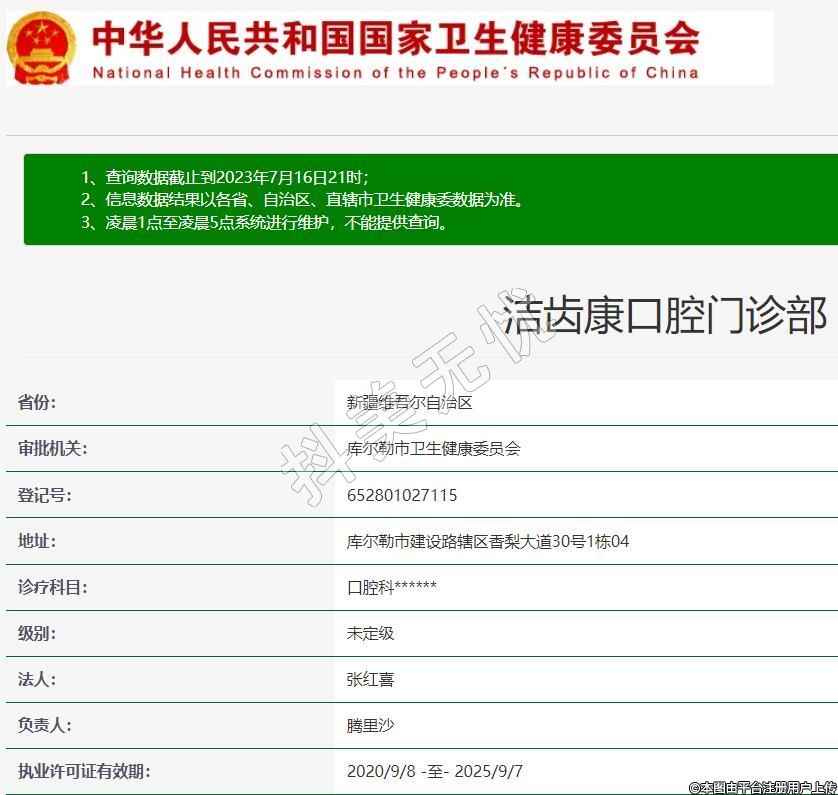
Task: Select the license validity dates 2020/9/8 -至- 2025/9/7
Action: tap(435, 771)
